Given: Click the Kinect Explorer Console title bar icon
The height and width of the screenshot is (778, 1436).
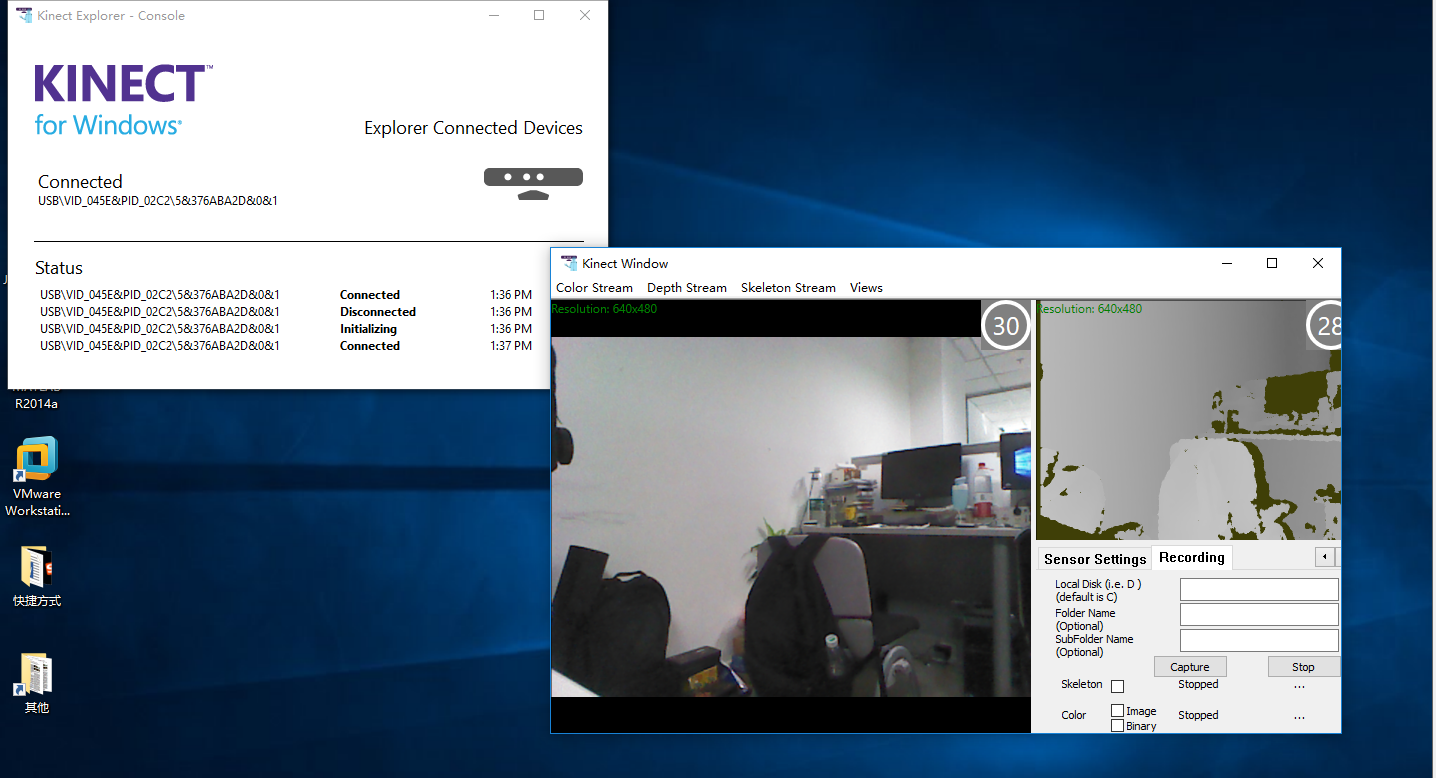Looking at the screenshot, I should point(24,15).
